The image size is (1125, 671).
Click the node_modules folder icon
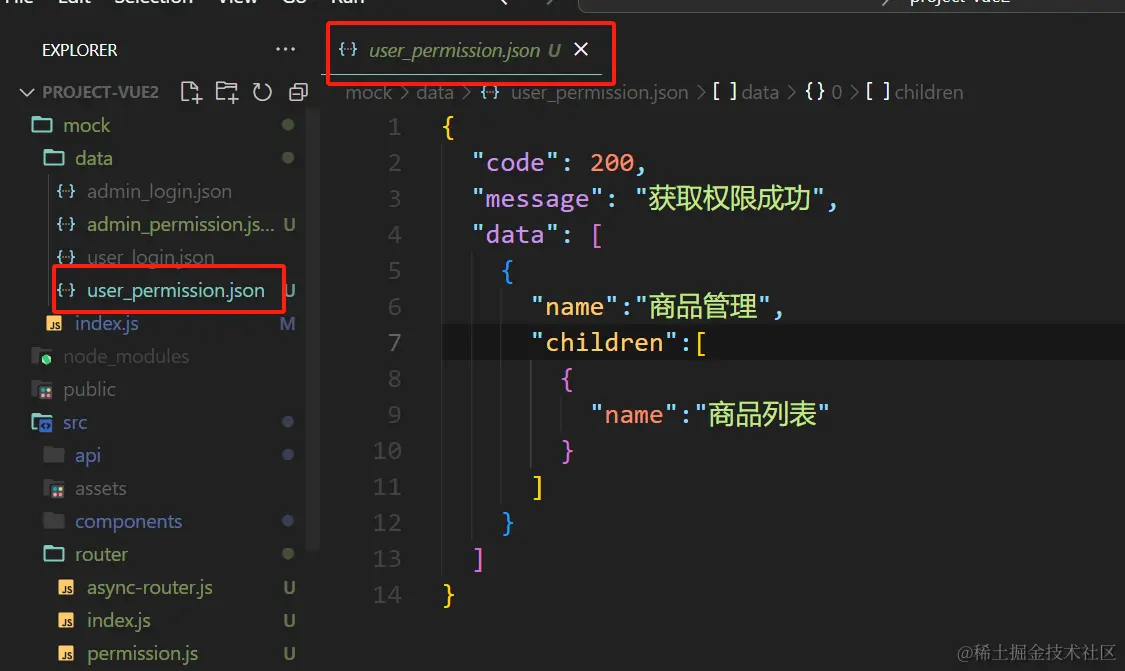(42, 357)
